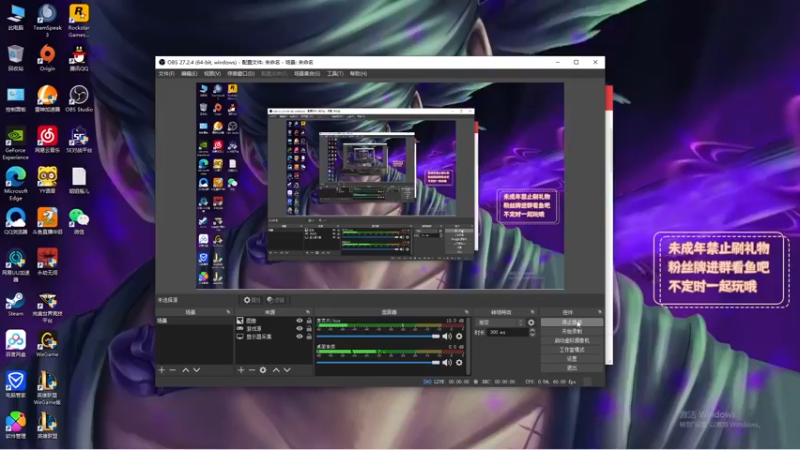Click 启动虚拟摄像机 Start Virtual Camera button
Viewport: 800px width, 450px height.
tap(571, 340)
